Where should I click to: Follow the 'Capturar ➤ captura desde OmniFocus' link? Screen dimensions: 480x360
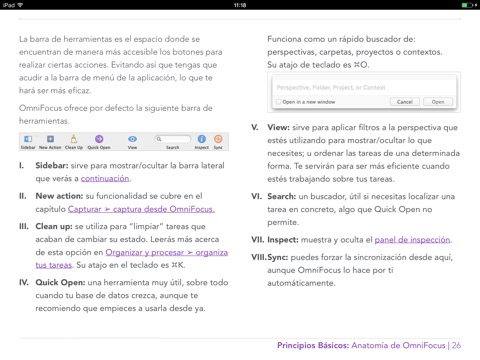(x=141, y=209)
